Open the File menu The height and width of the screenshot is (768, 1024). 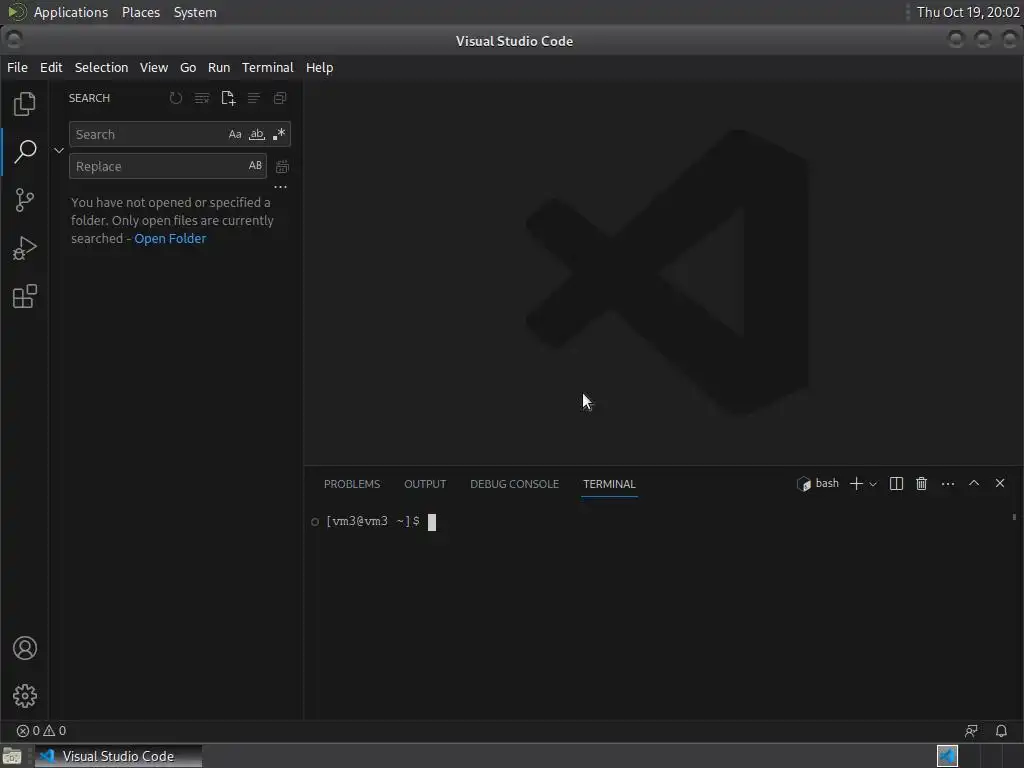[17, 67]
